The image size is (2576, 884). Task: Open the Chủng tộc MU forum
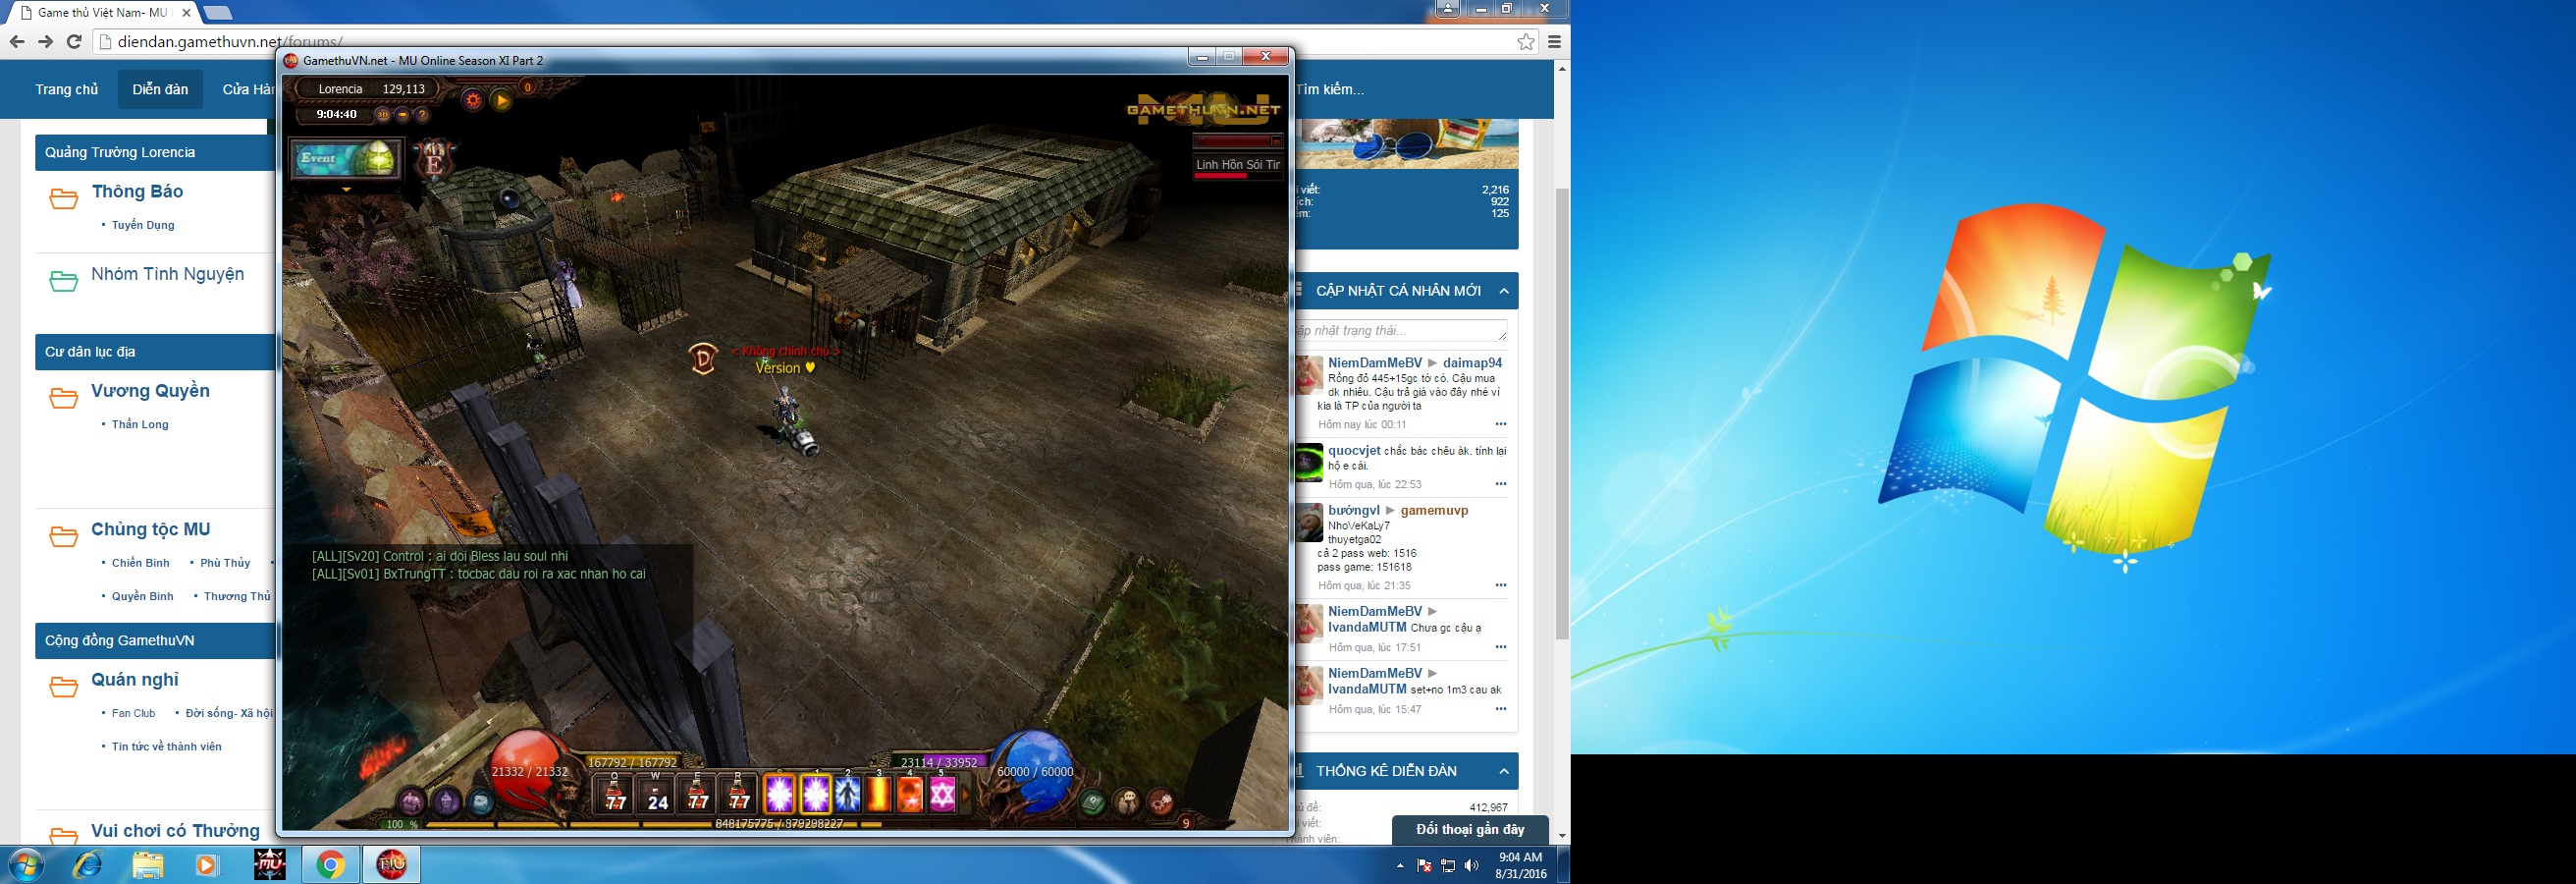point(151,529)
